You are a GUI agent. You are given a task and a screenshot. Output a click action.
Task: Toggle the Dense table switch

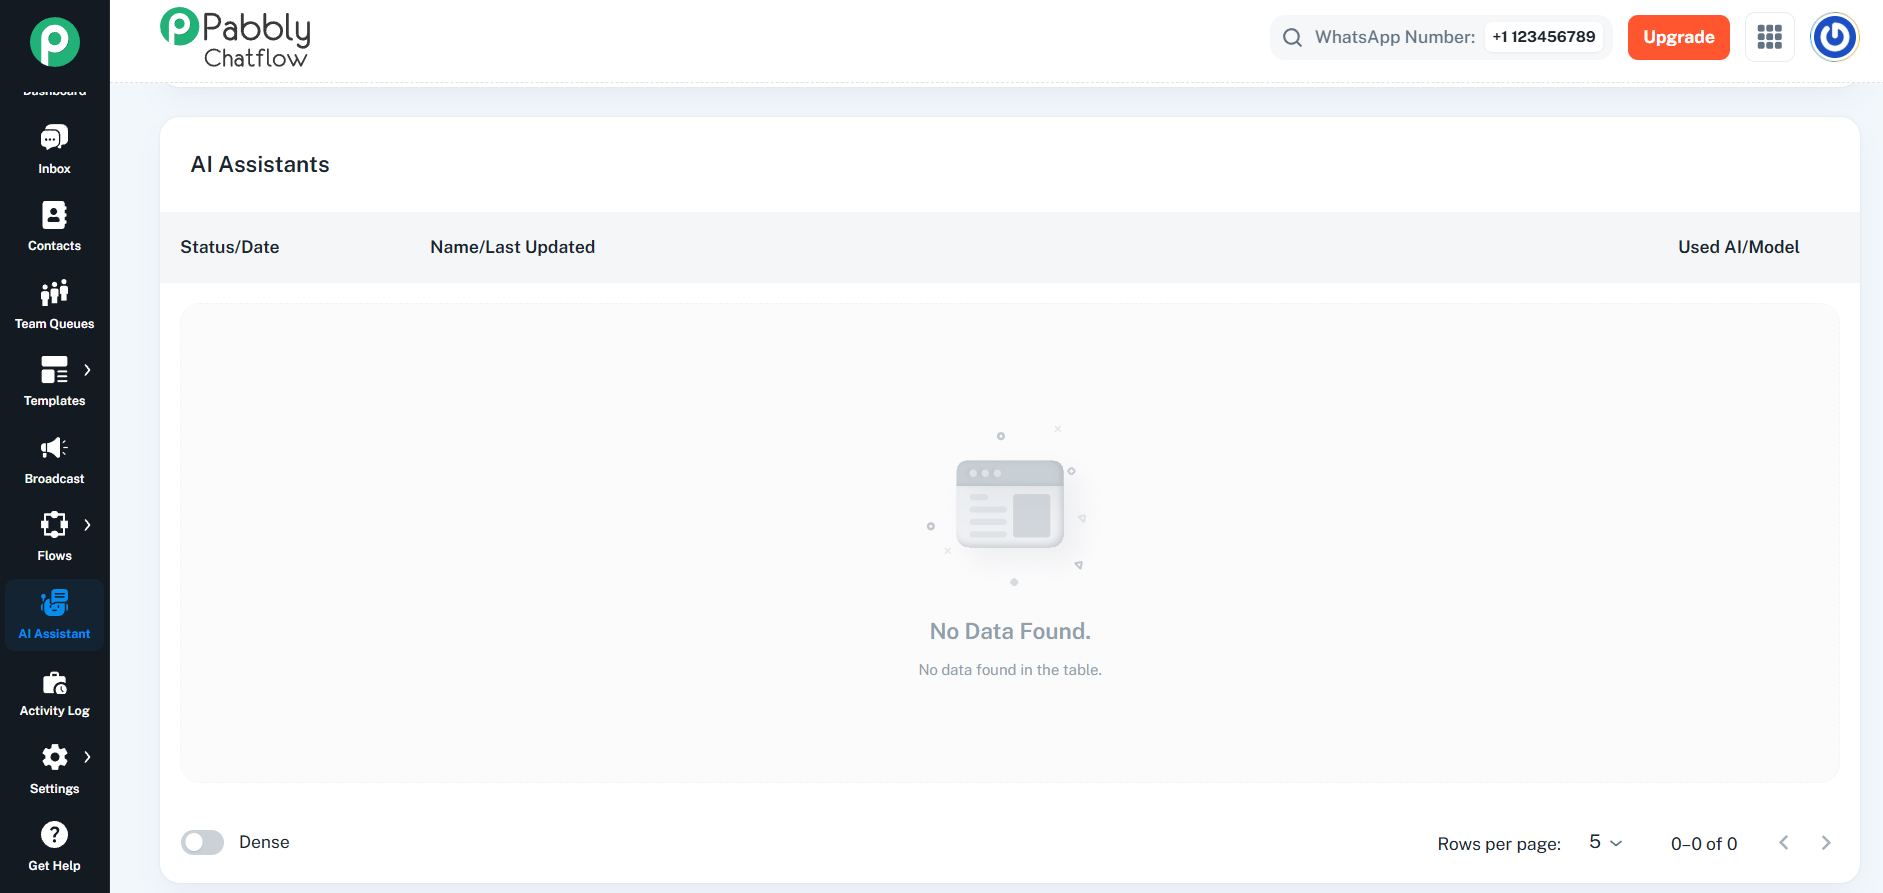[x=203, y=842]
